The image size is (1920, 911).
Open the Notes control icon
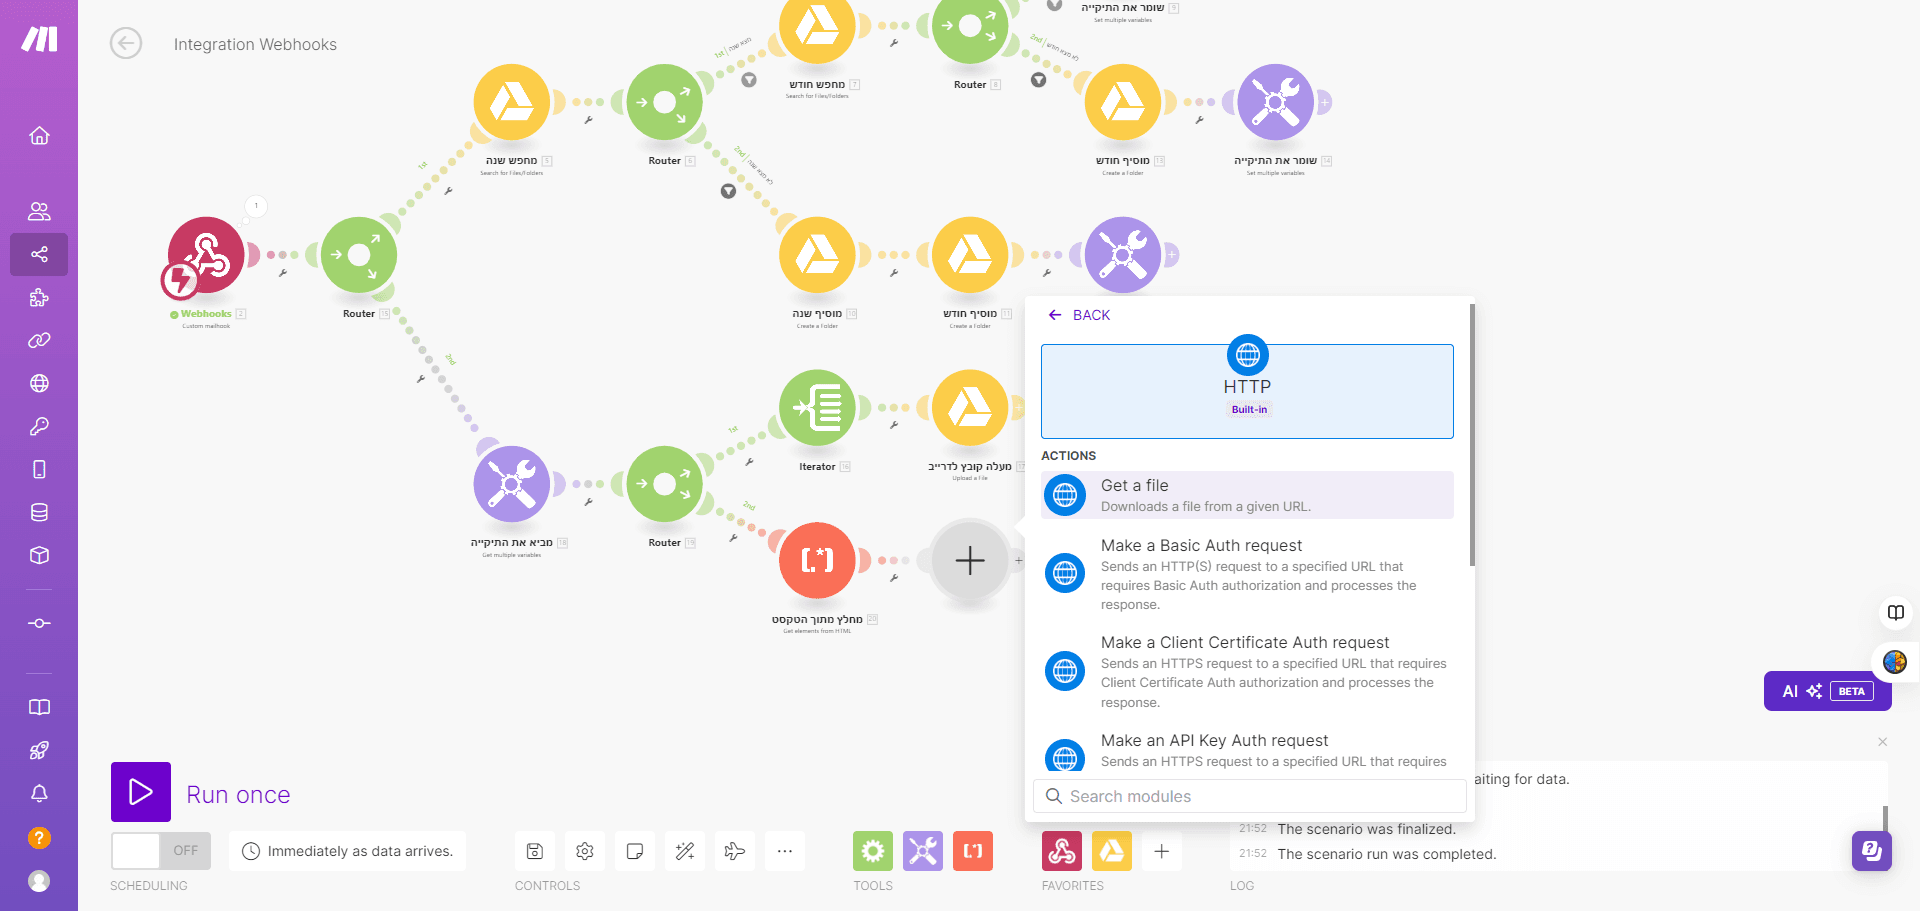(635, 851)
